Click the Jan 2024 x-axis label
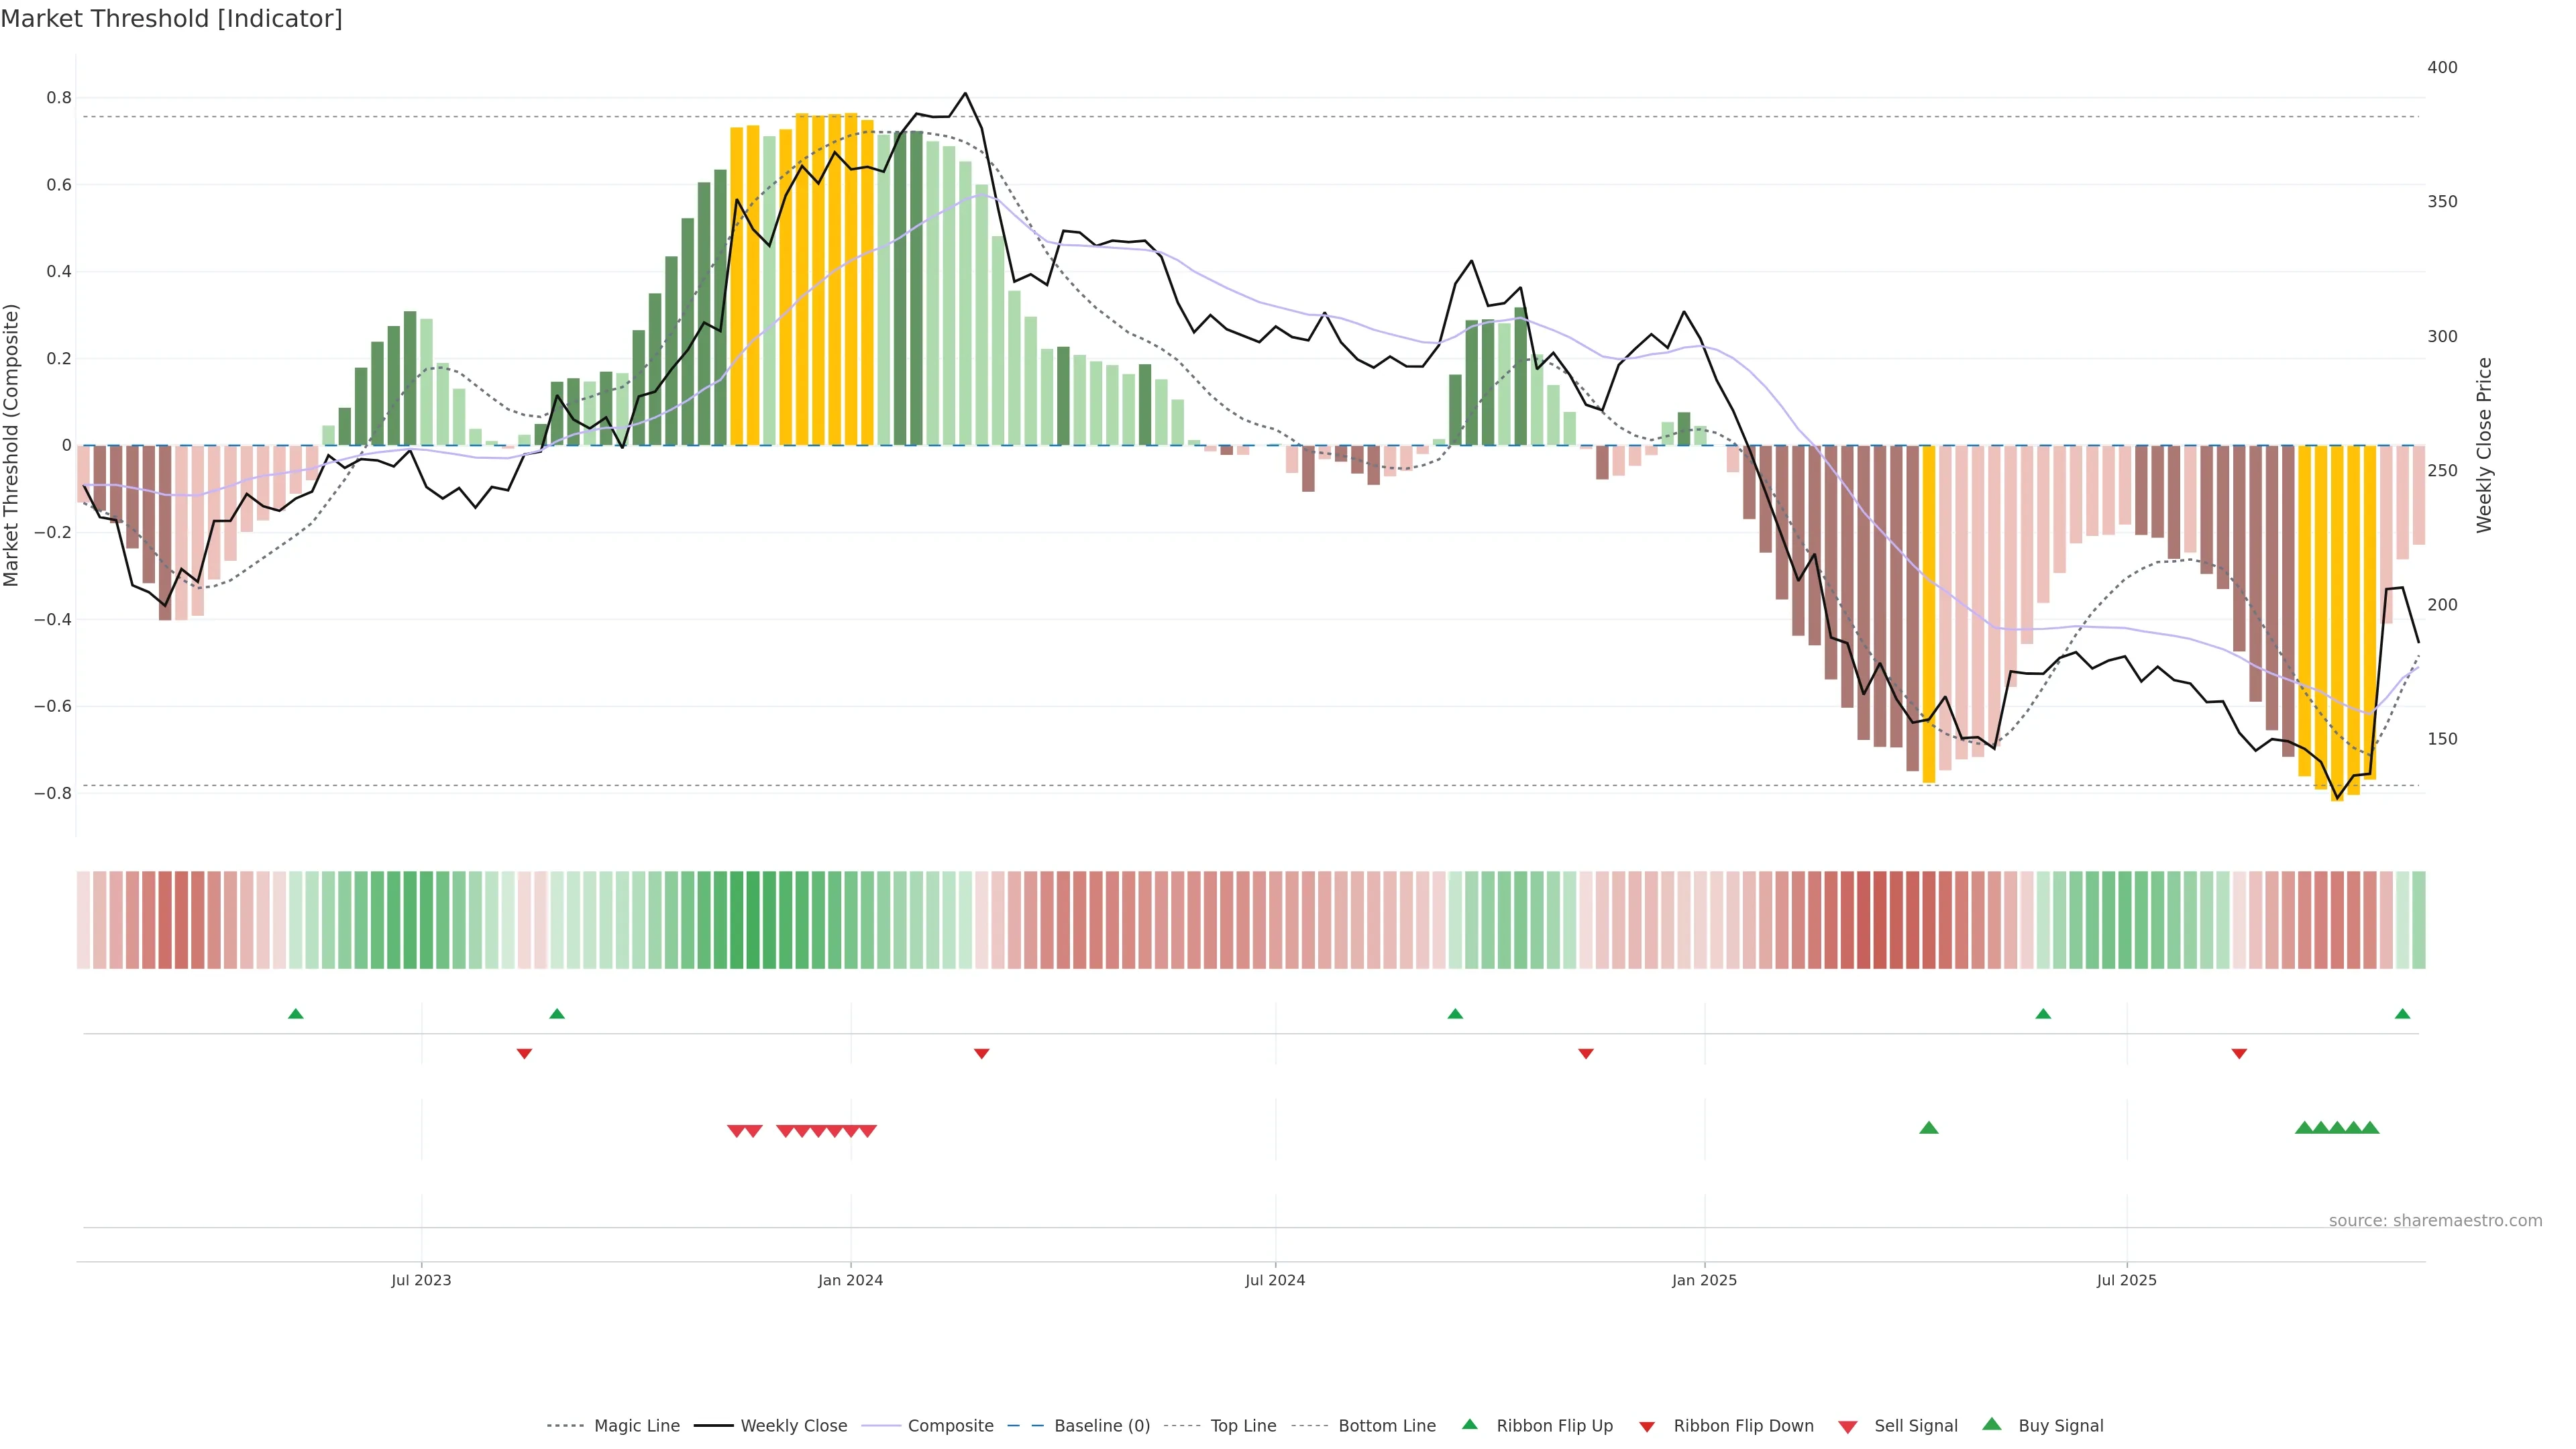Screen dimensions: 2576x1449 pos(850,1280)
